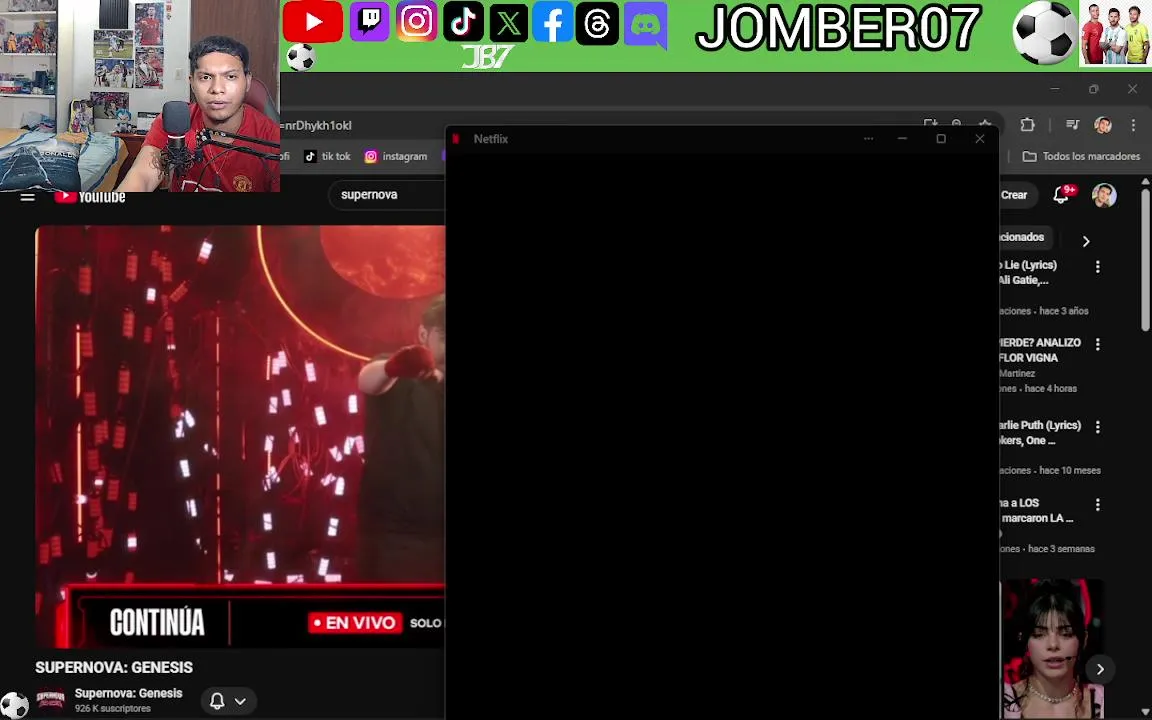
Task: Click the 926 K suscriptores text
Action: [112, 709]
